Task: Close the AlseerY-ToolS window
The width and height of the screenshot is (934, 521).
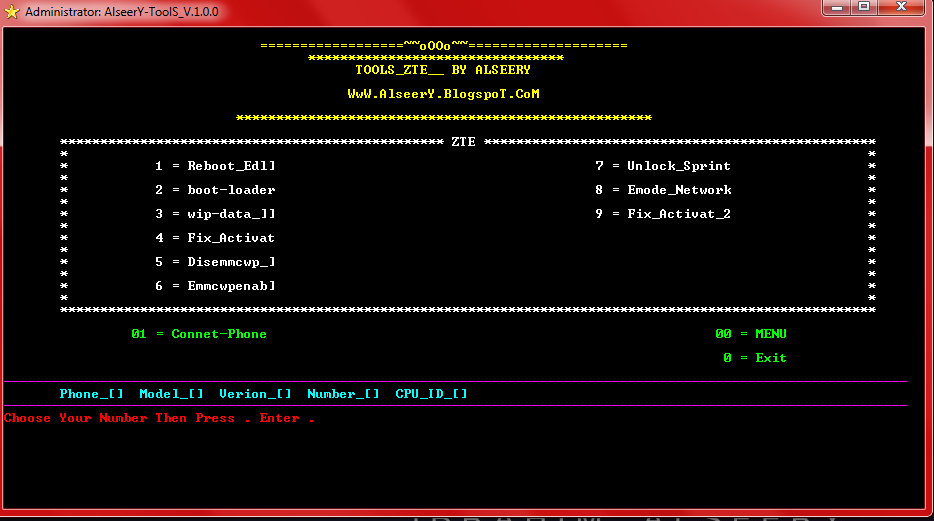Action: tap(901, 7)
